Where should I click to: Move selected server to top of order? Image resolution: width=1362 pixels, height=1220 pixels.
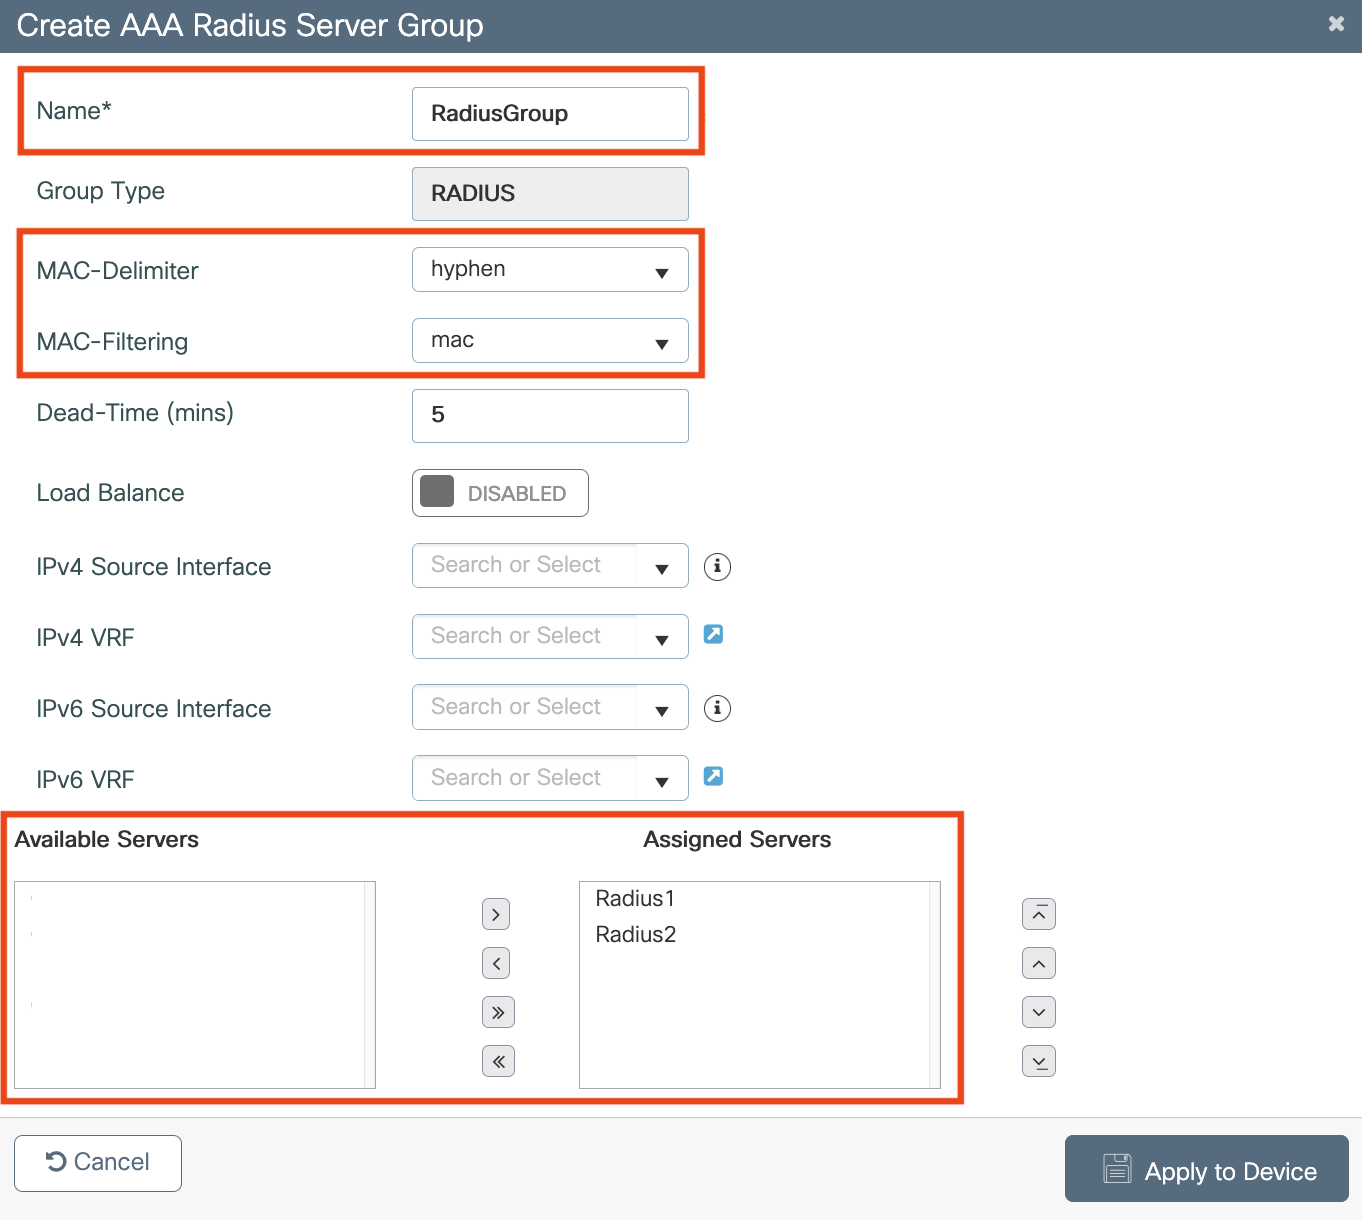[x=1039, y=914]
